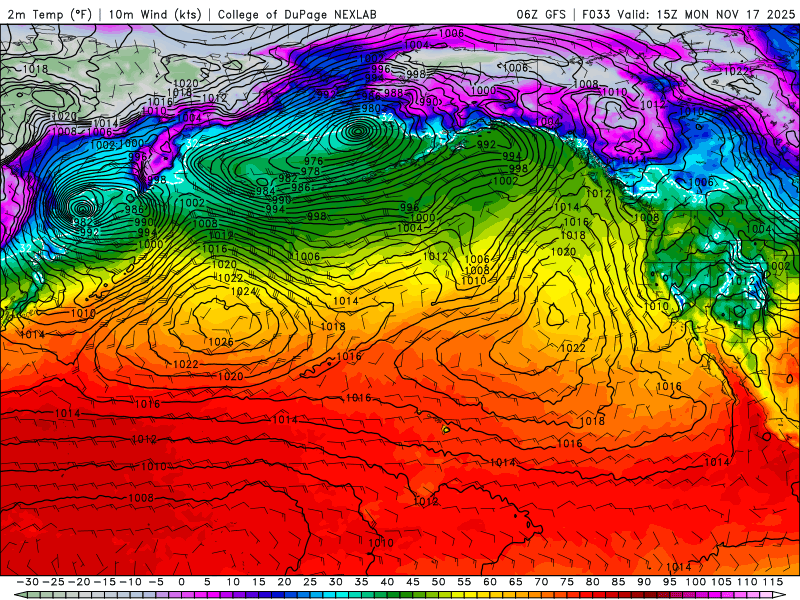Click the 976 pressure contour label
Viewport: 800px width, 600px height.
313,161
